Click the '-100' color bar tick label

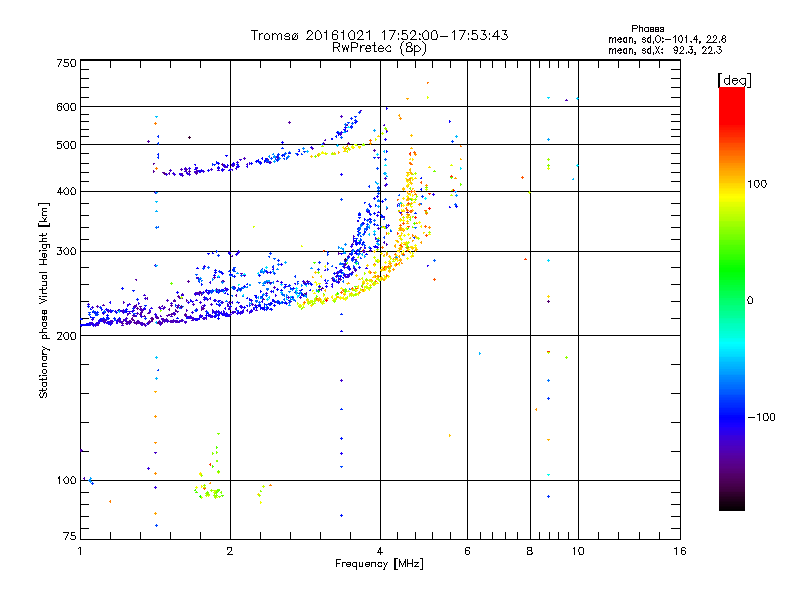(761, 417)
